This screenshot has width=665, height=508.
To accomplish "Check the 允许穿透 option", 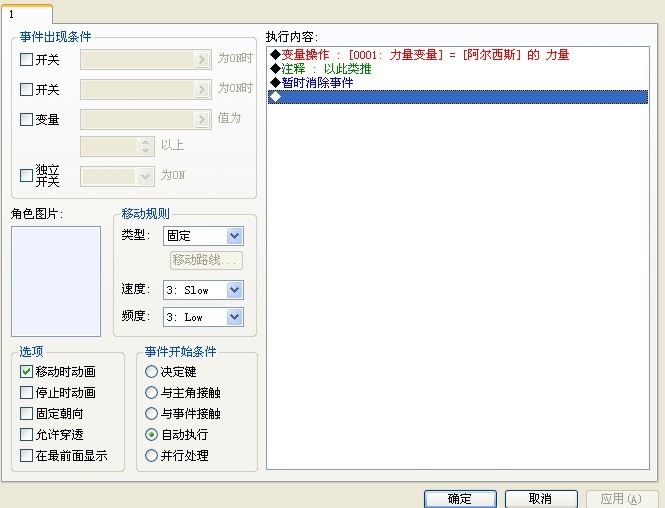I will [26, 435].
